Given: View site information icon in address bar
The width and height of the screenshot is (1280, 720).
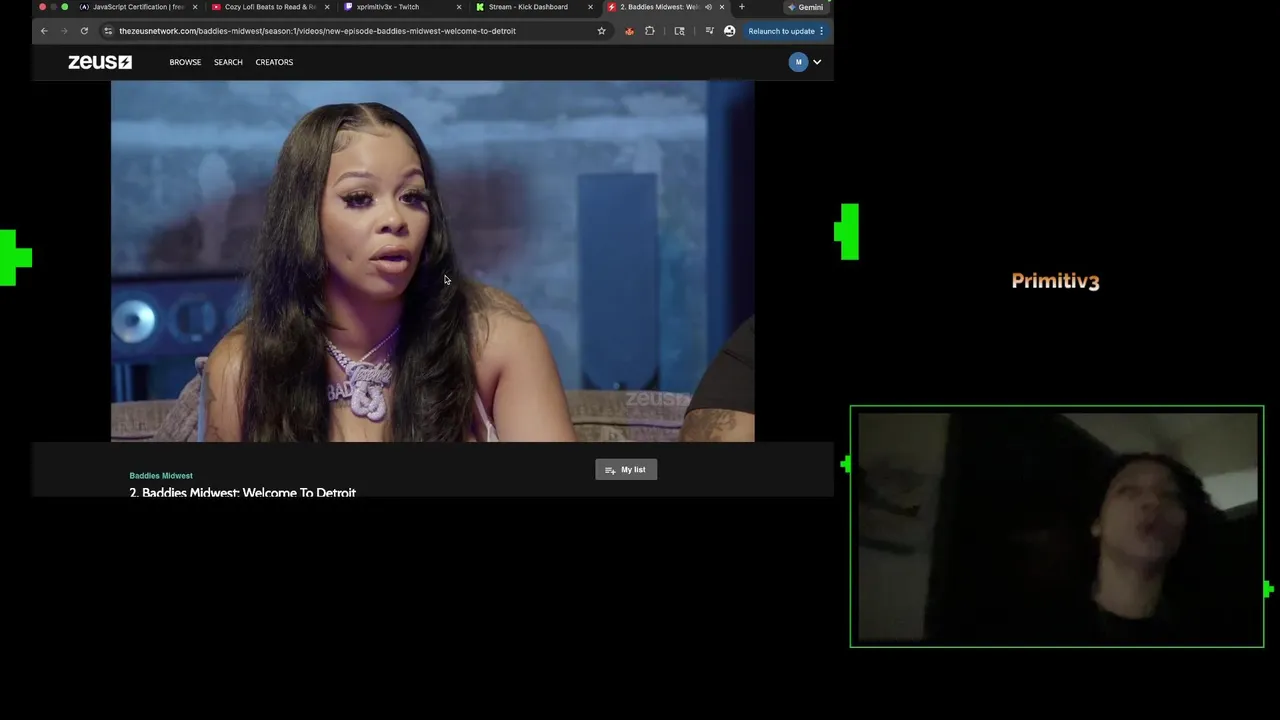Looking at the screenshot, I should click(108, 31).
